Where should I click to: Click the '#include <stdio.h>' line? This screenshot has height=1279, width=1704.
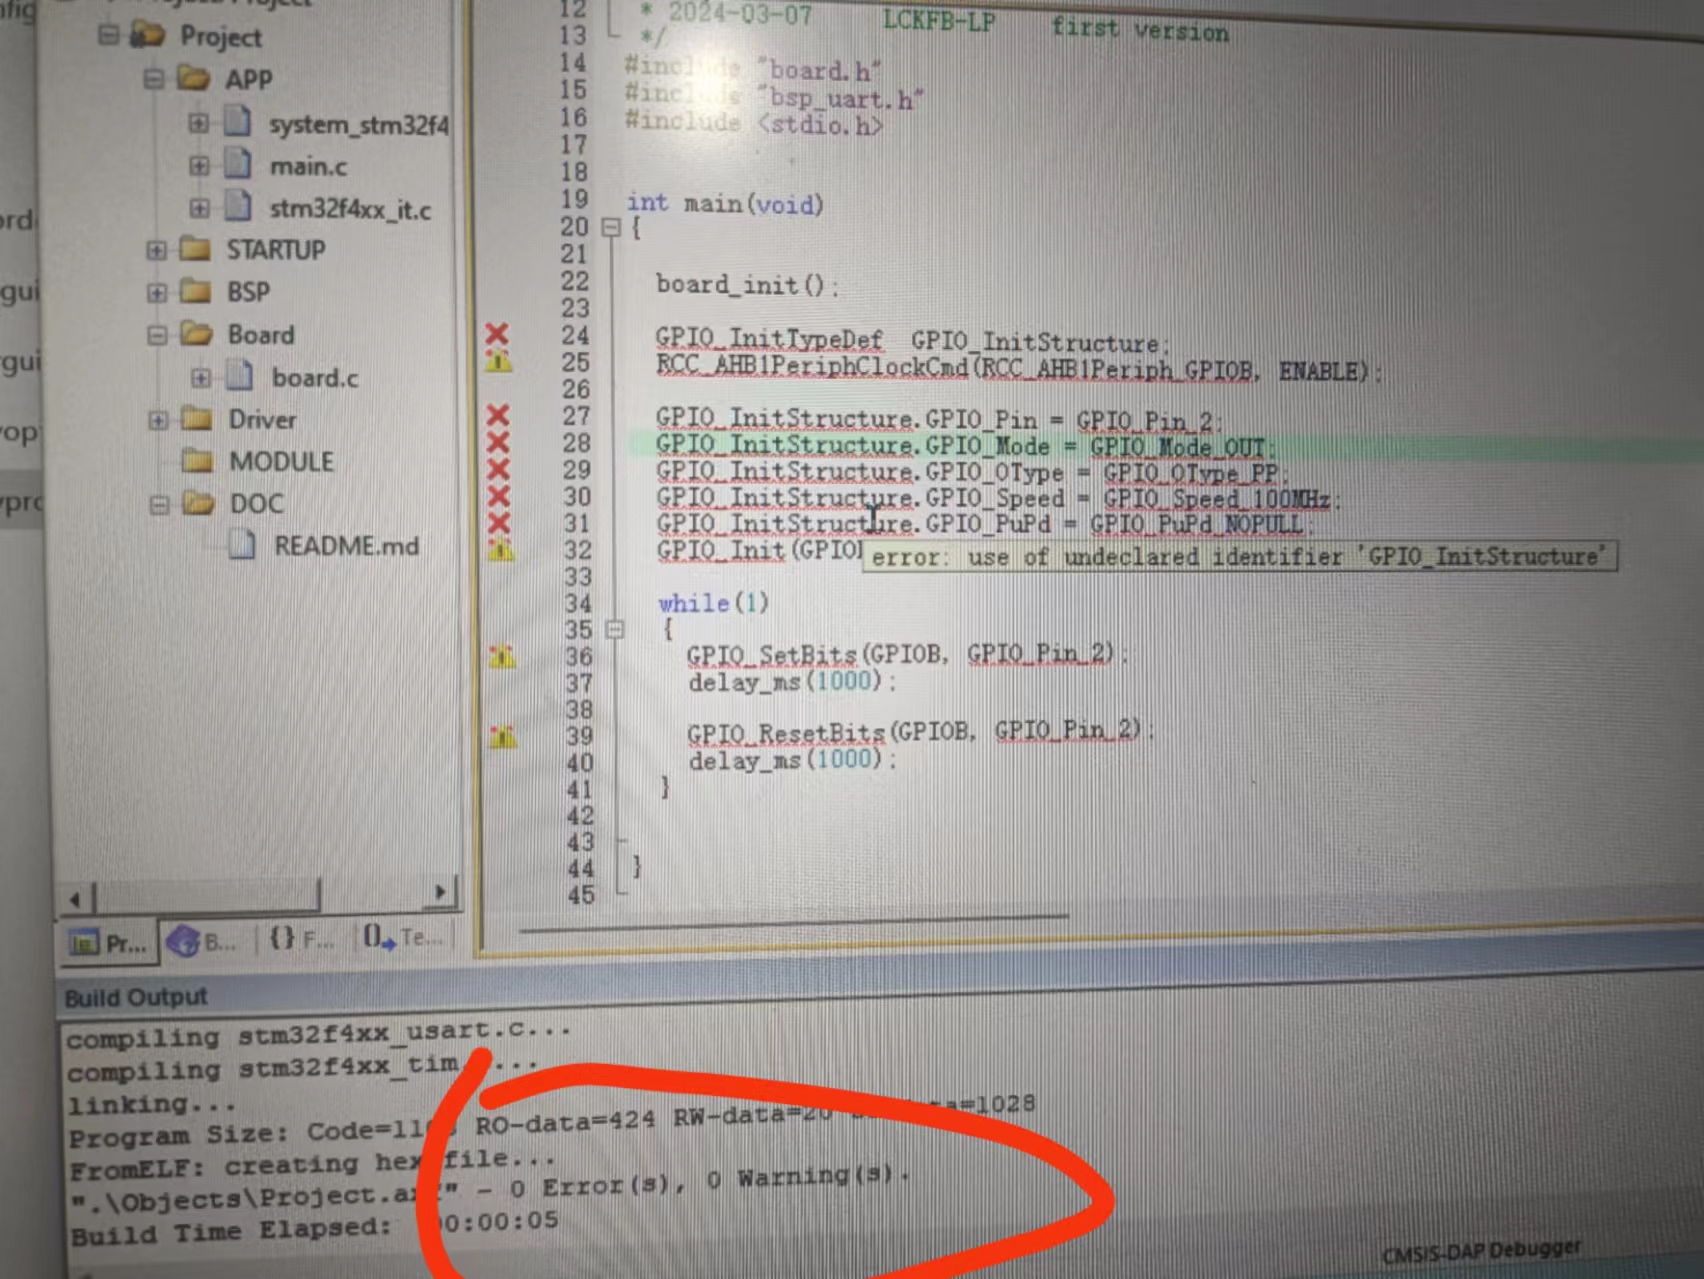pos(754,123)
